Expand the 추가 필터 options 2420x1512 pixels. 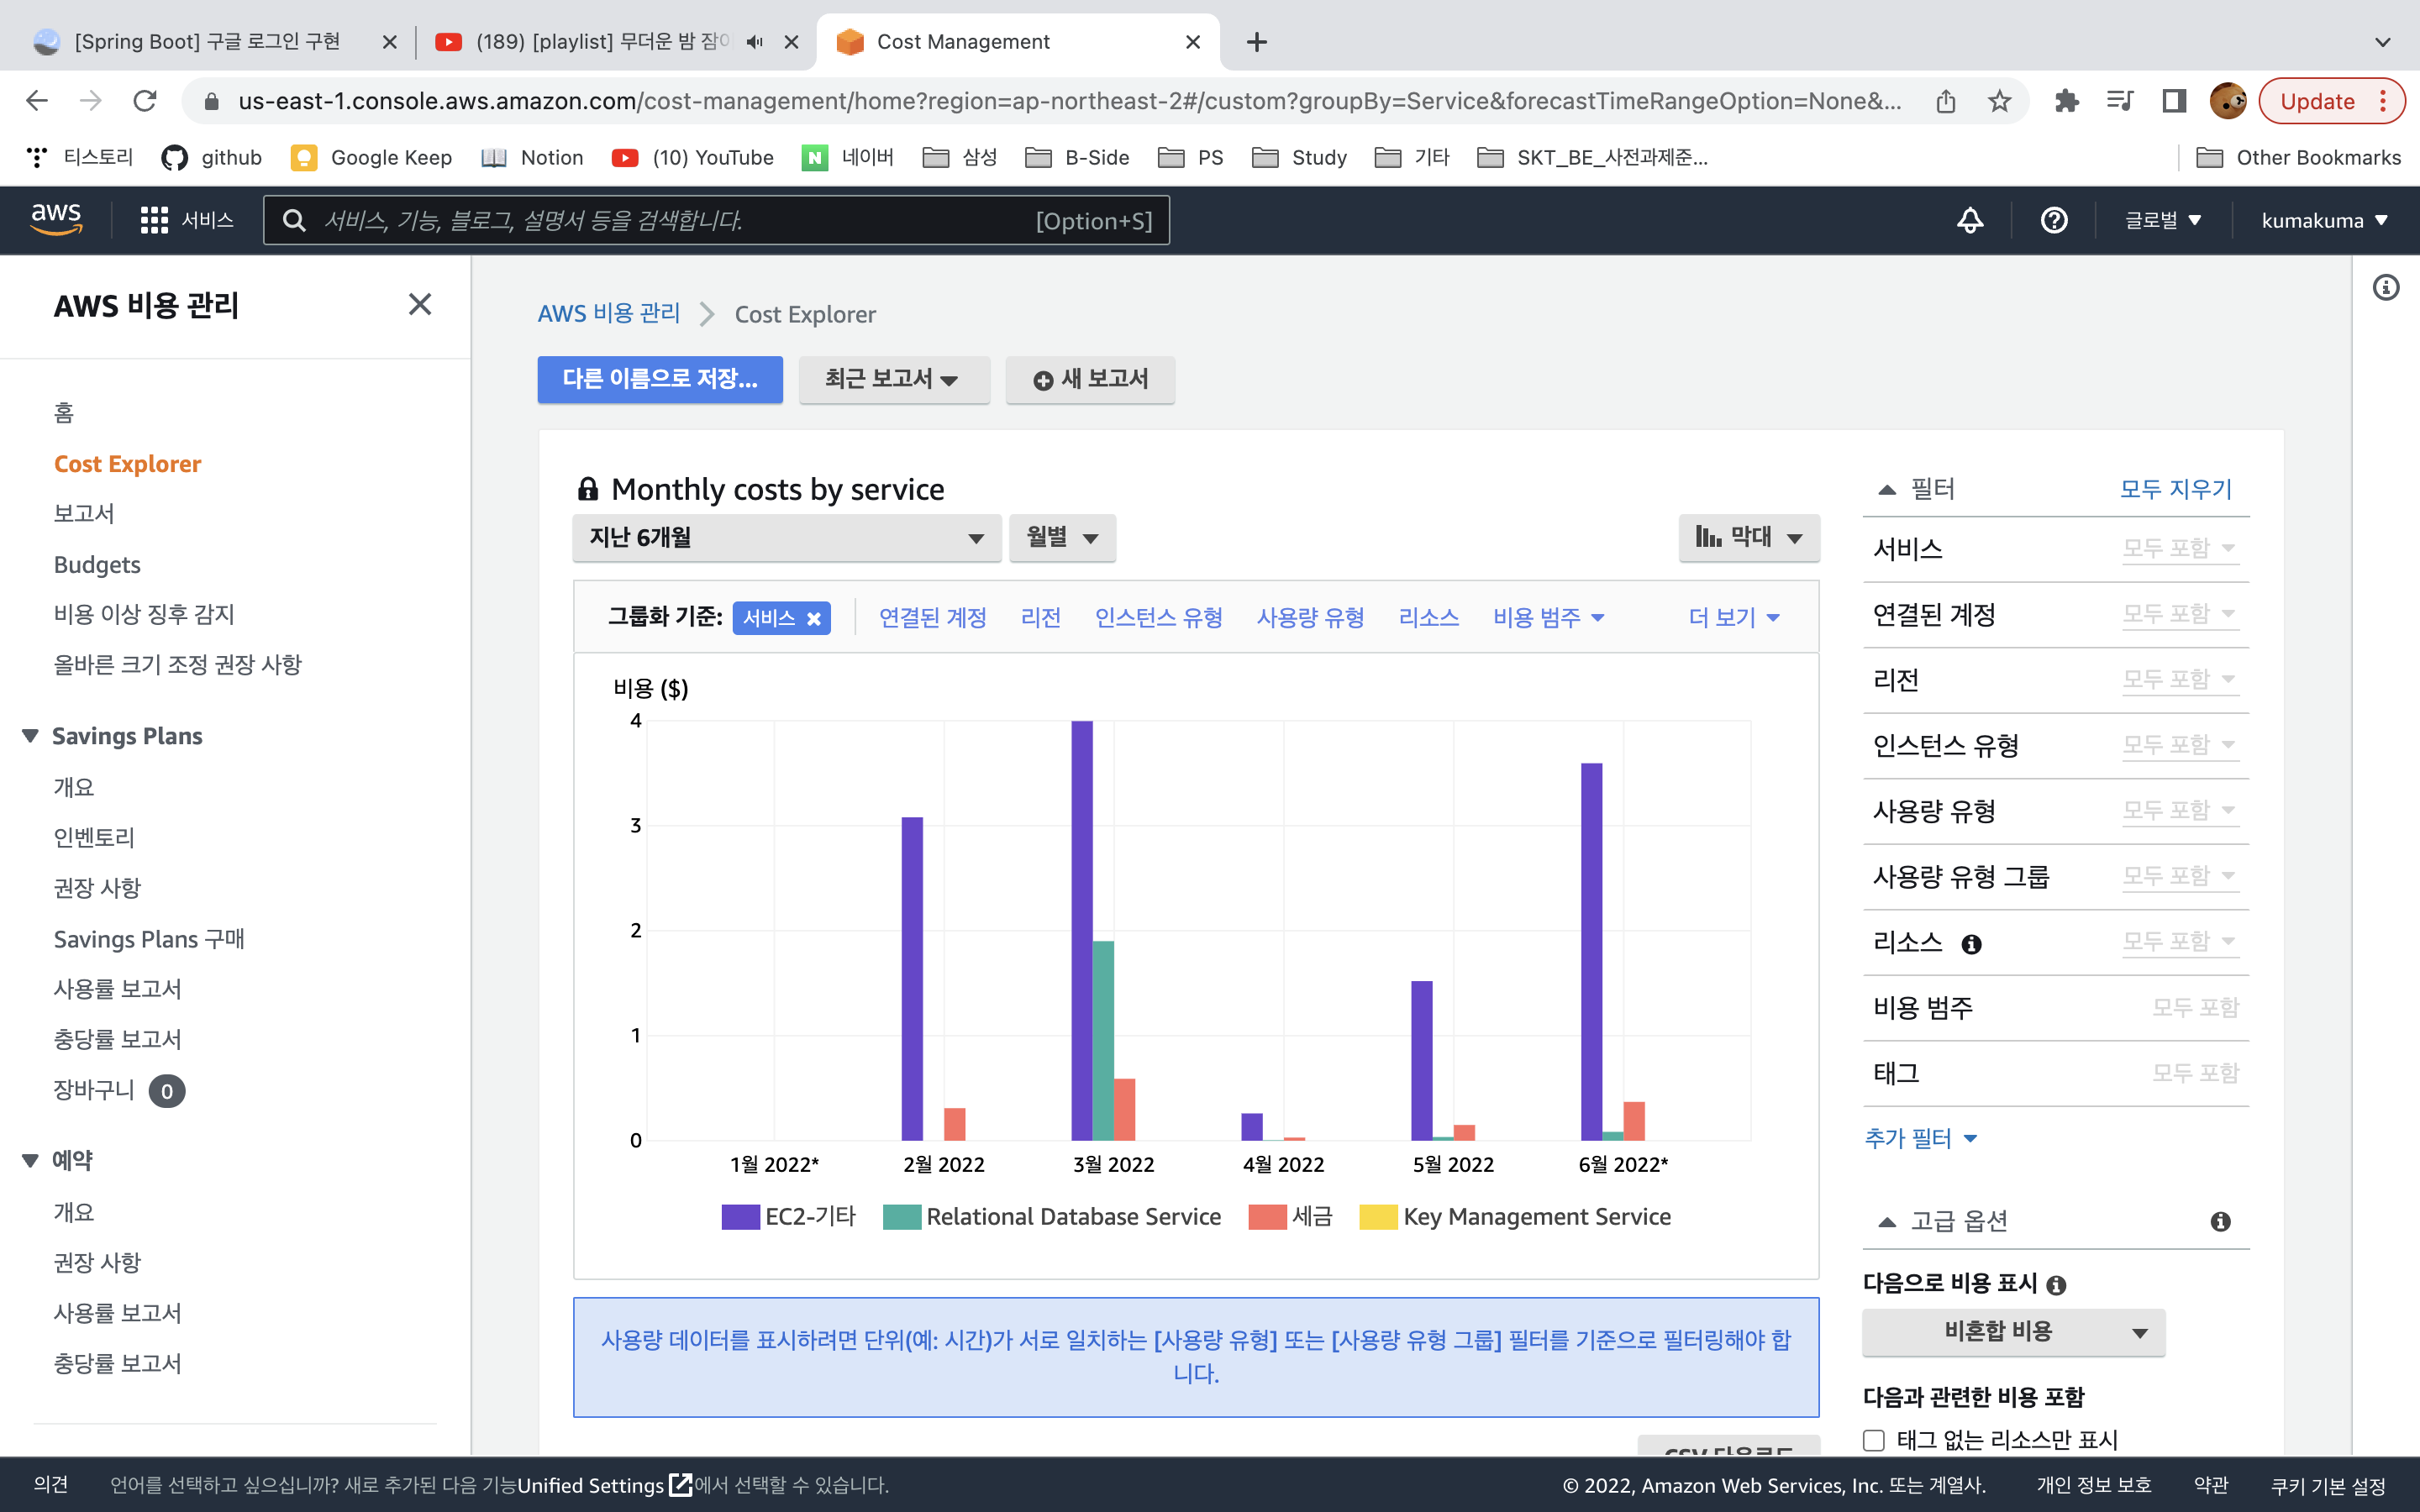(1920, 1138)
